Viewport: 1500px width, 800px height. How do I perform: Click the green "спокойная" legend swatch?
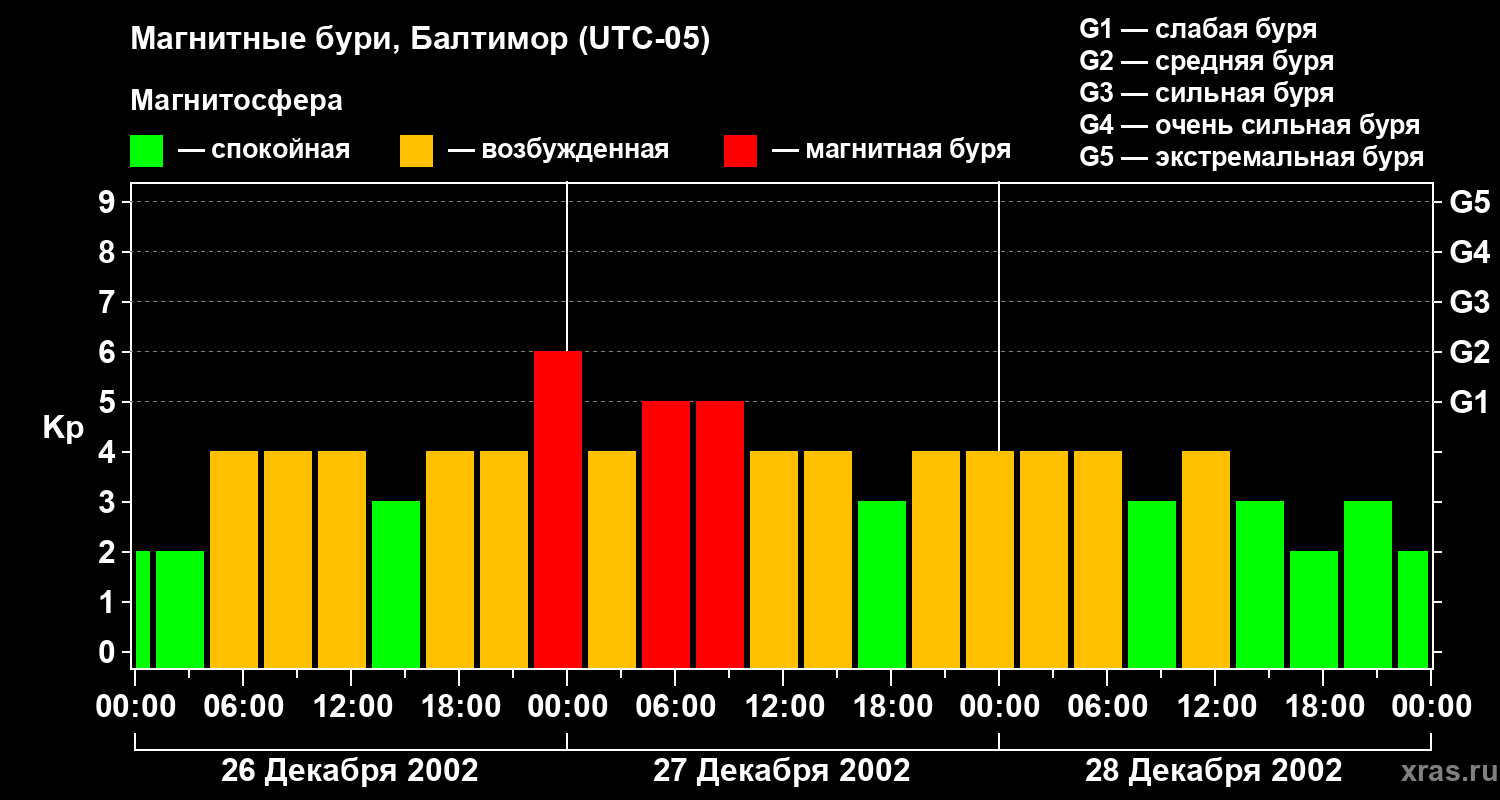(x=146, y=151)
